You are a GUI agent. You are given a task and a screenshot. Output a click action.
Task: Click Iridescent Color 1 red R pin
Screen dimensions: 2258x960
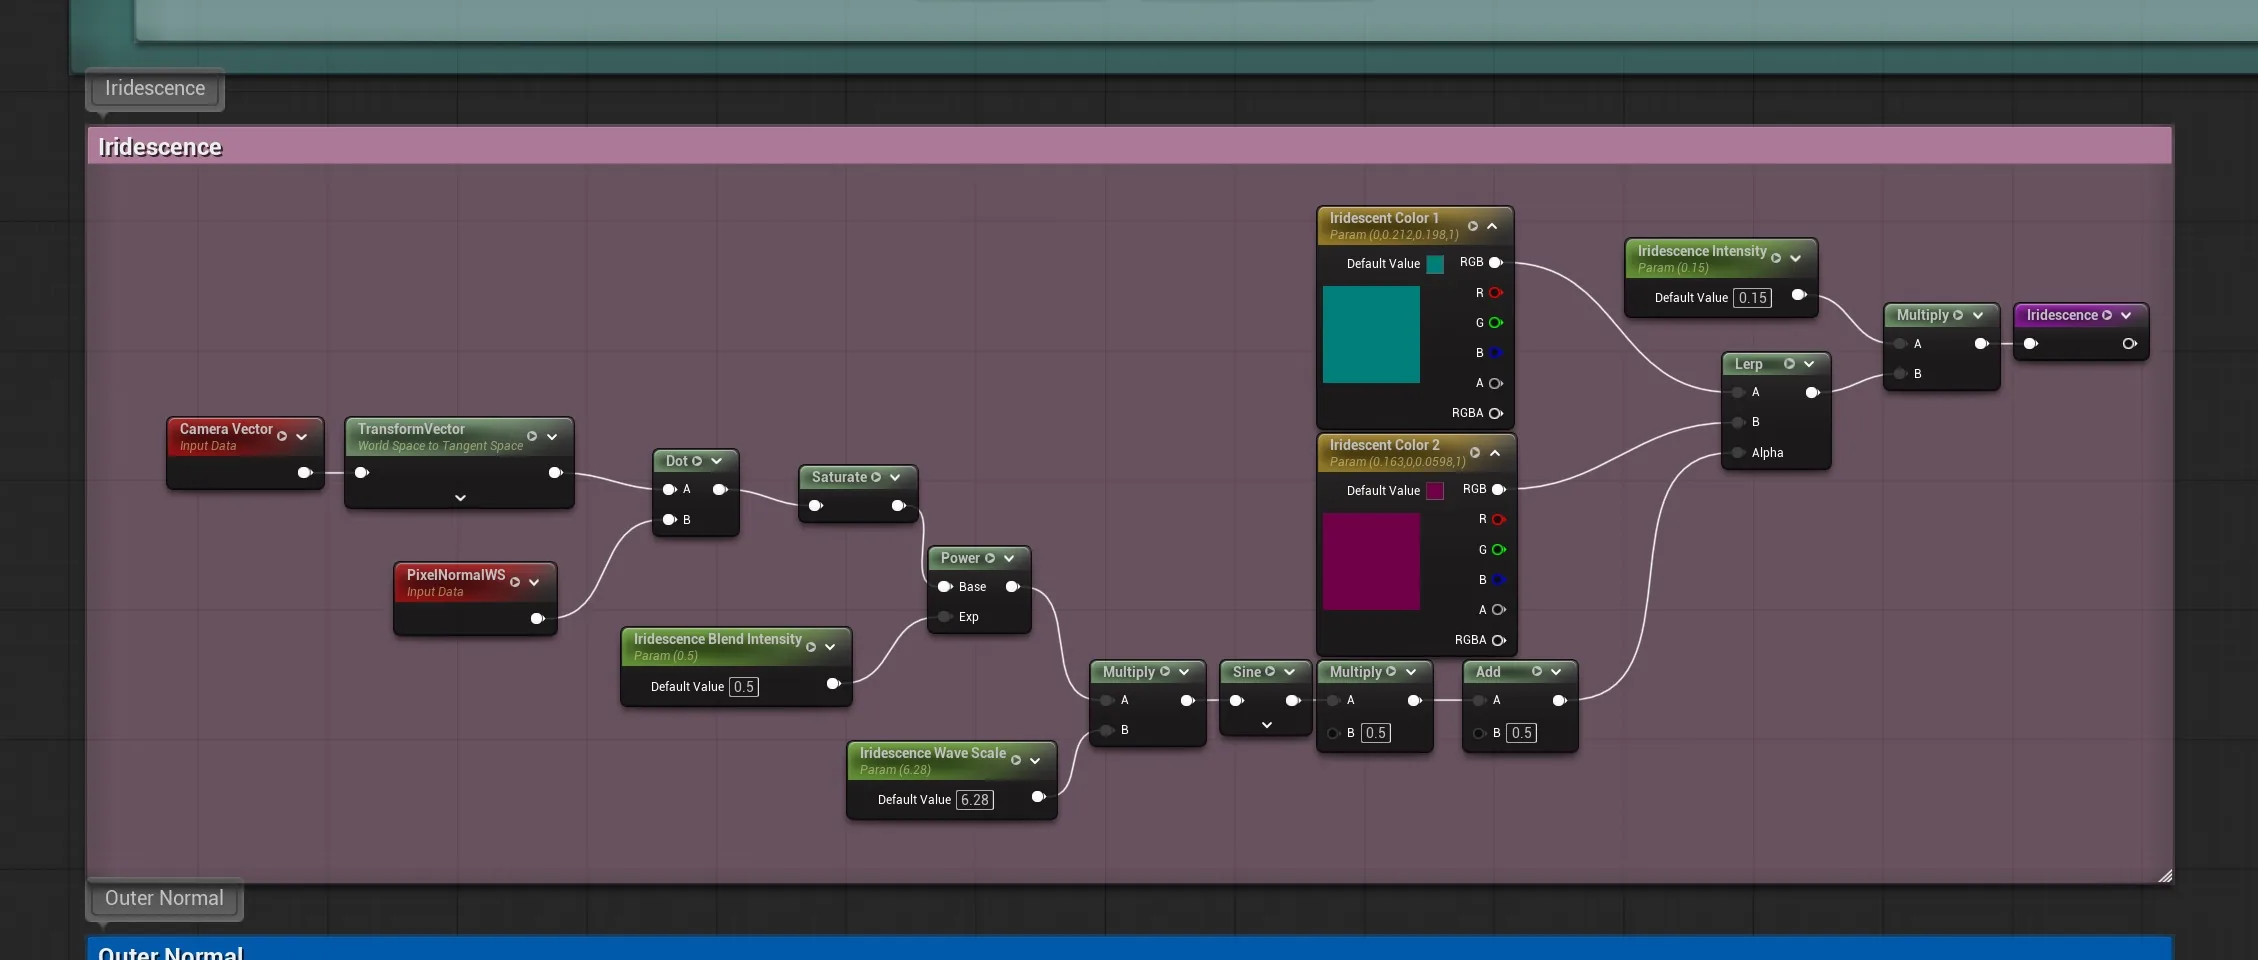click(1496, 292)
